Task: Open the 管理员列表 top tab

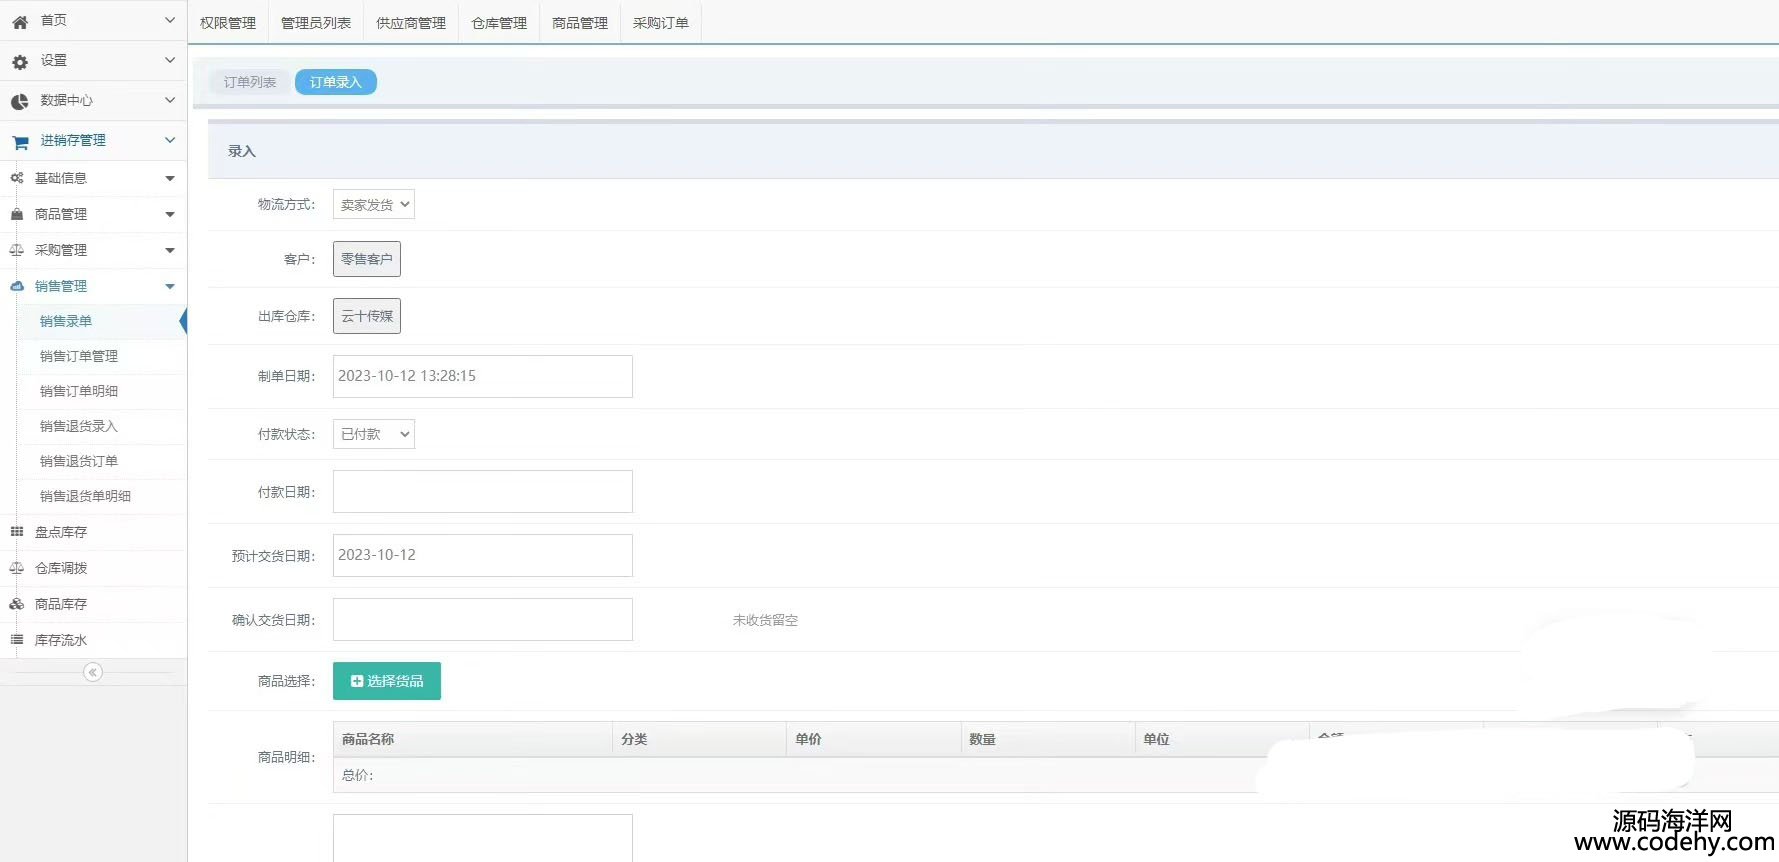Action: click(x=316, y=23)
